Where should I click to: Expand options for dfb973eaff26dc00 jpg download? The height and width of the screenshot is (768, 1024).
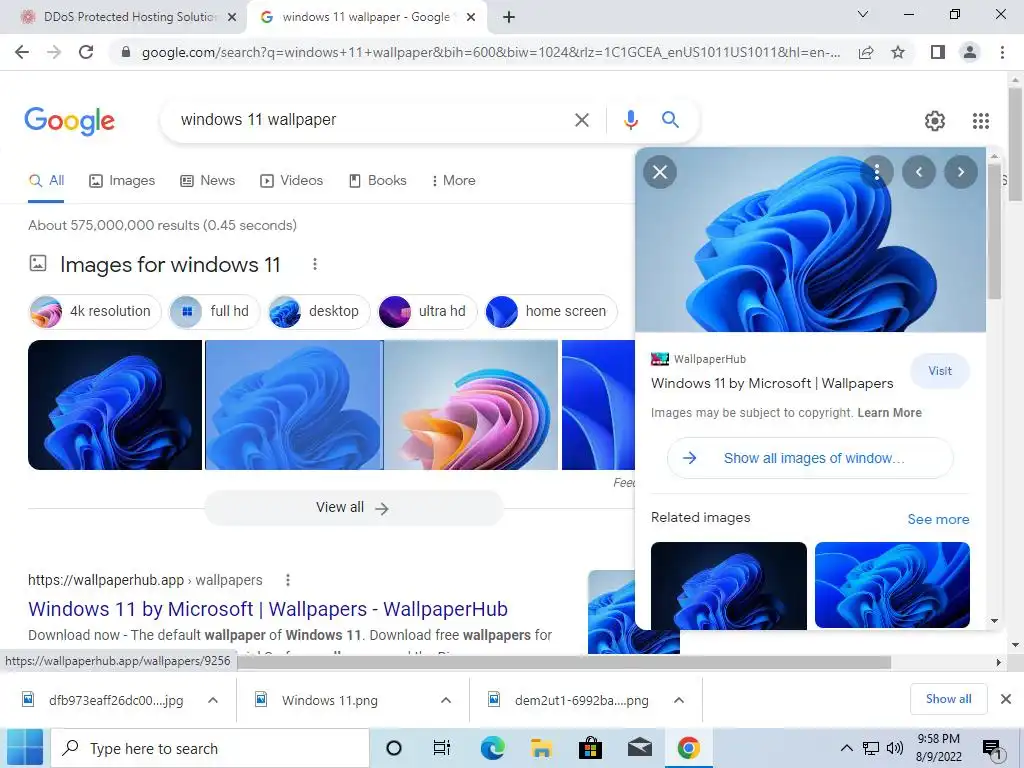tap(213, 700)
